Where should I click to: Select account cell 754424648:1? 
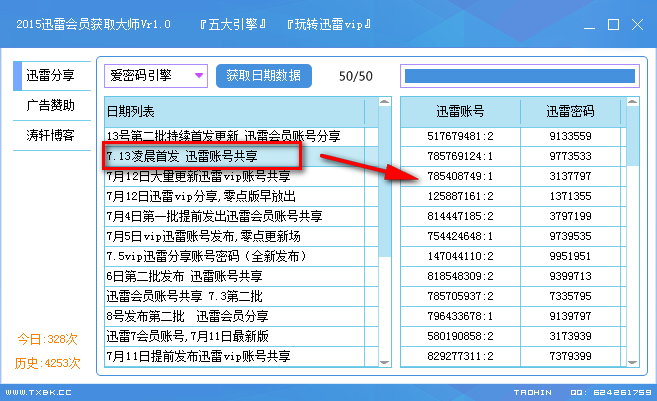click(x=460, y=236)
